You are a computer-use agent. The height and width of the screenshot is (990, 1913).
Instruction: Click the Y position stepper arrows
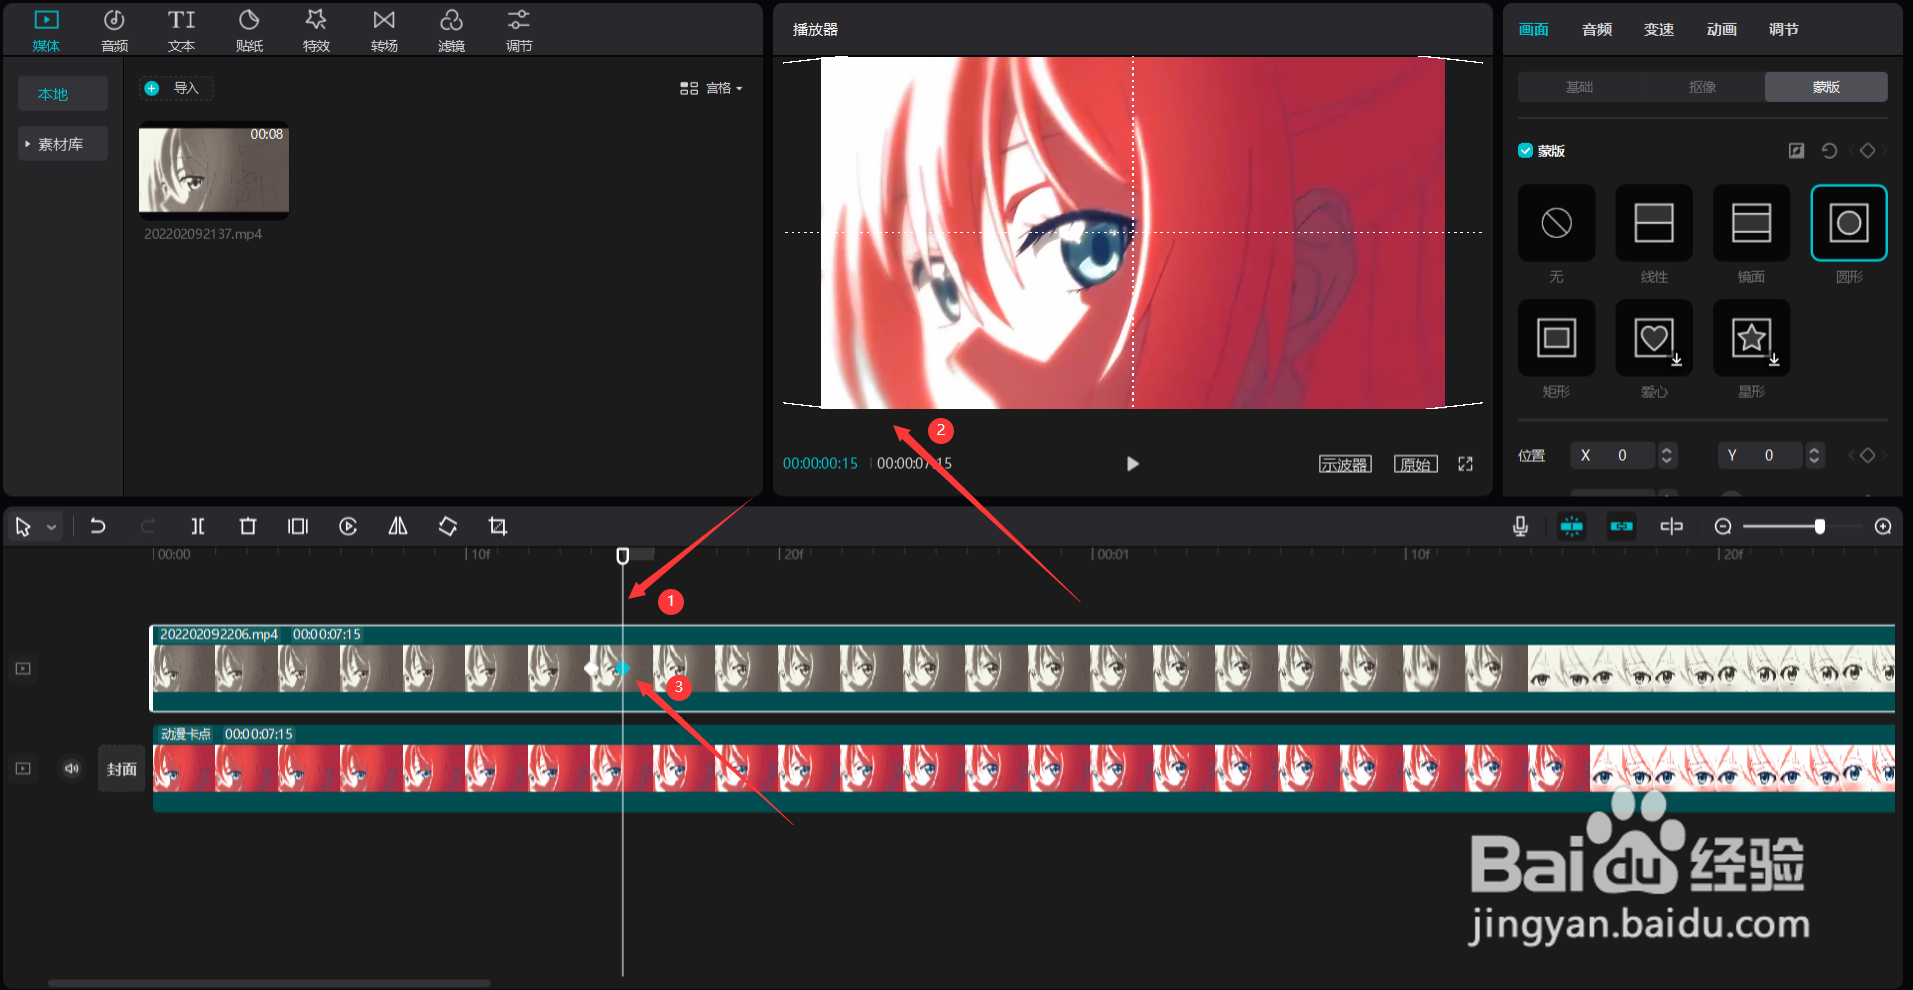[1814, 455]
